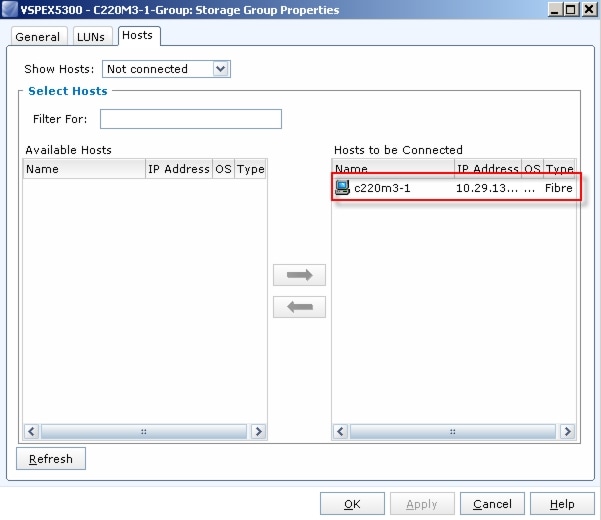Viewport: 601px width, 520px height.
Task: Sort Available Hosts by Name column
Action: pyautogui.click(x=84, y=169)
